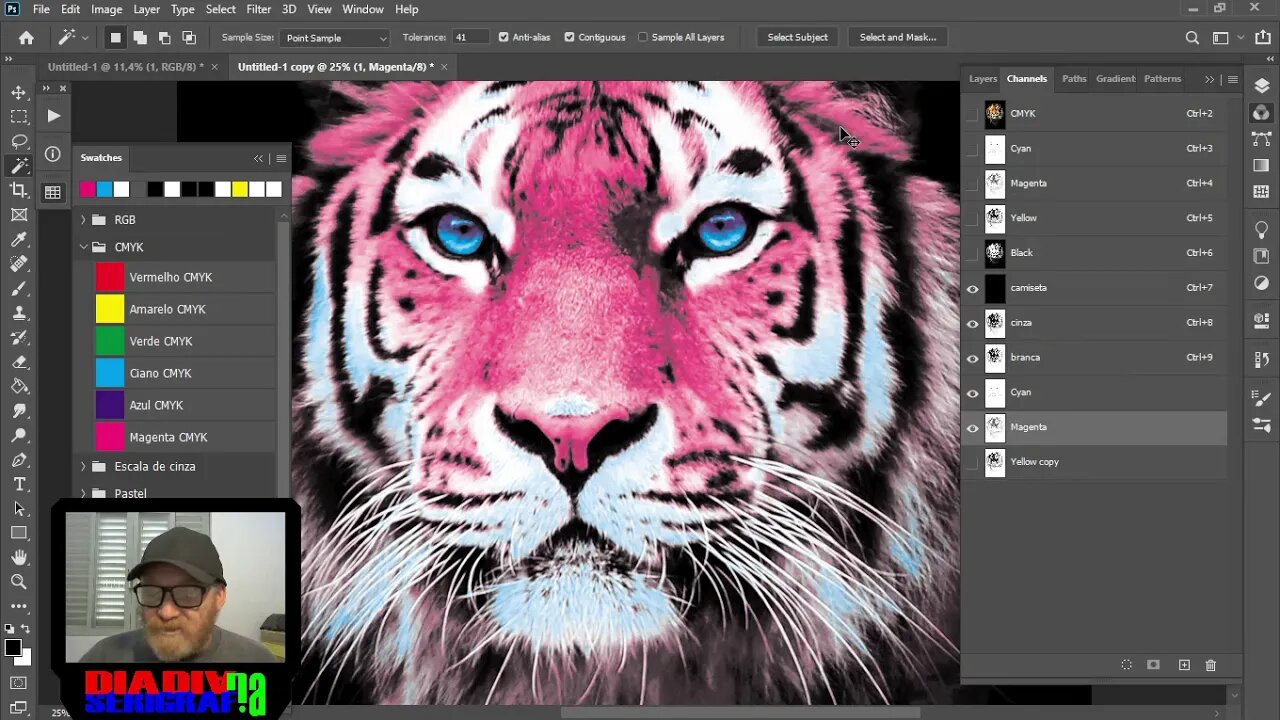The width and height of the screenshot is (1280, 720).
Task: Collapse the CMYK swatch folder
Action: pyautogui.click(x=83, y=247)
